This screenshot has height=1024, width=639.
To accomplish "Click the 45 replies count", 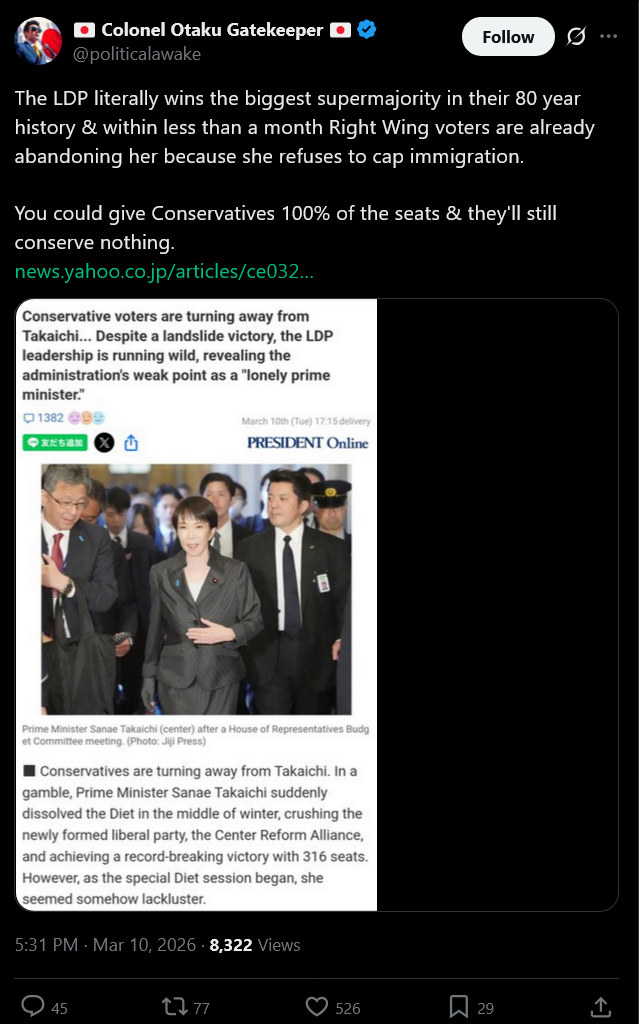I will pos(59,1008).
